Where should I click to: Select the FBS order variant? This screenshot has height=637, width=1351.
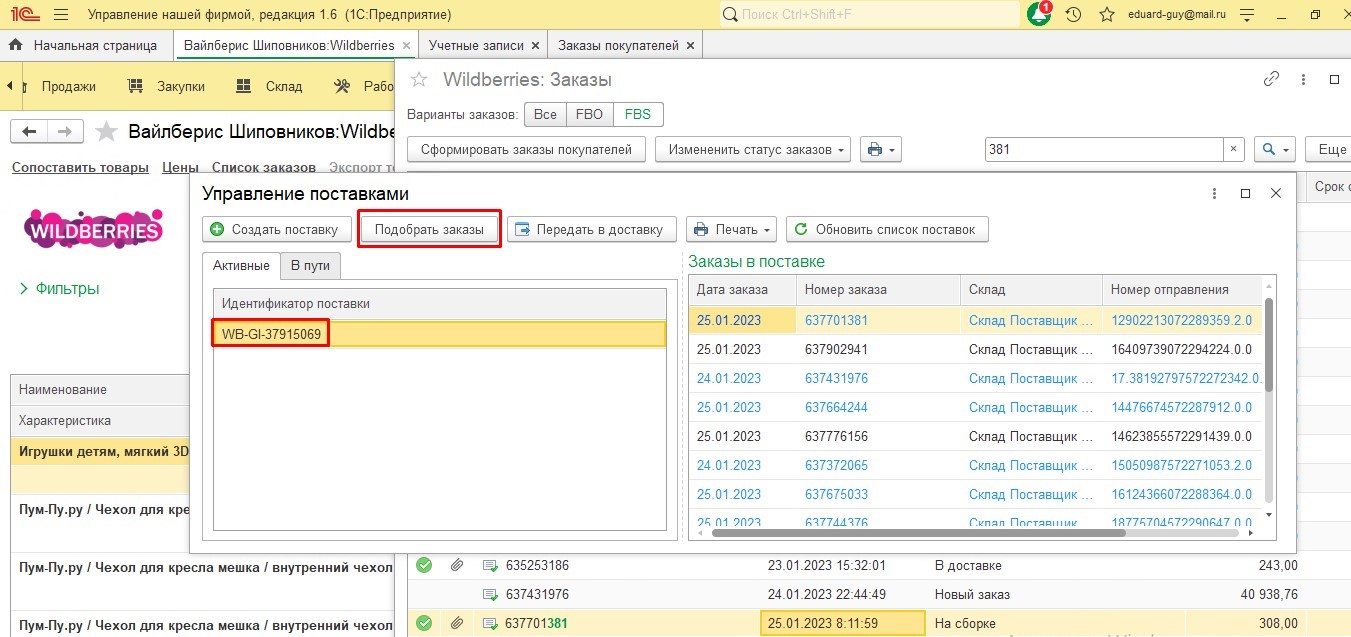click(638, 114)
